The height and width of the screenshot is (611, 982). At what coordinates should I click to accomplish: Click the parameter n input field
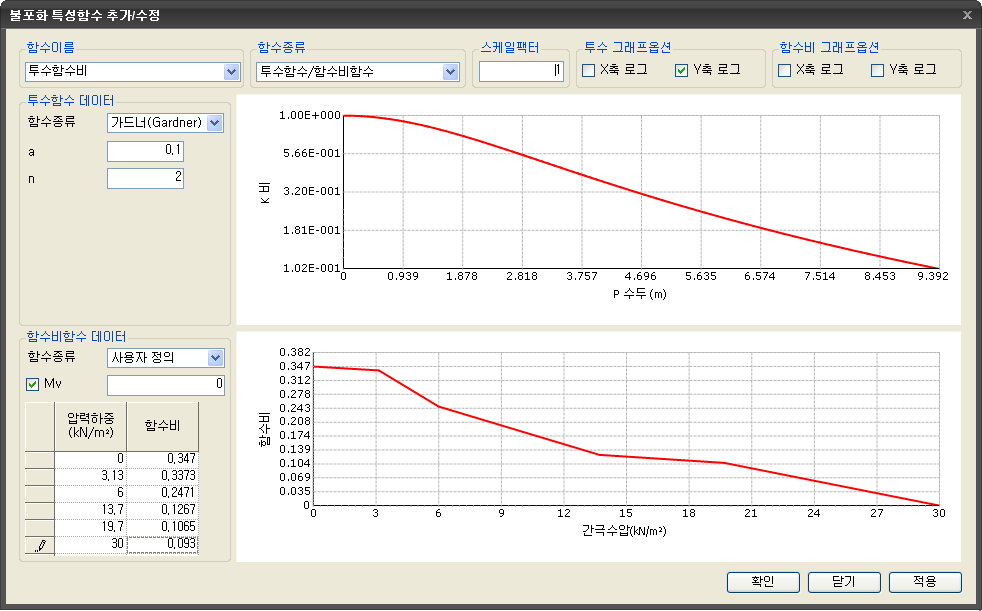pos(145,178)
